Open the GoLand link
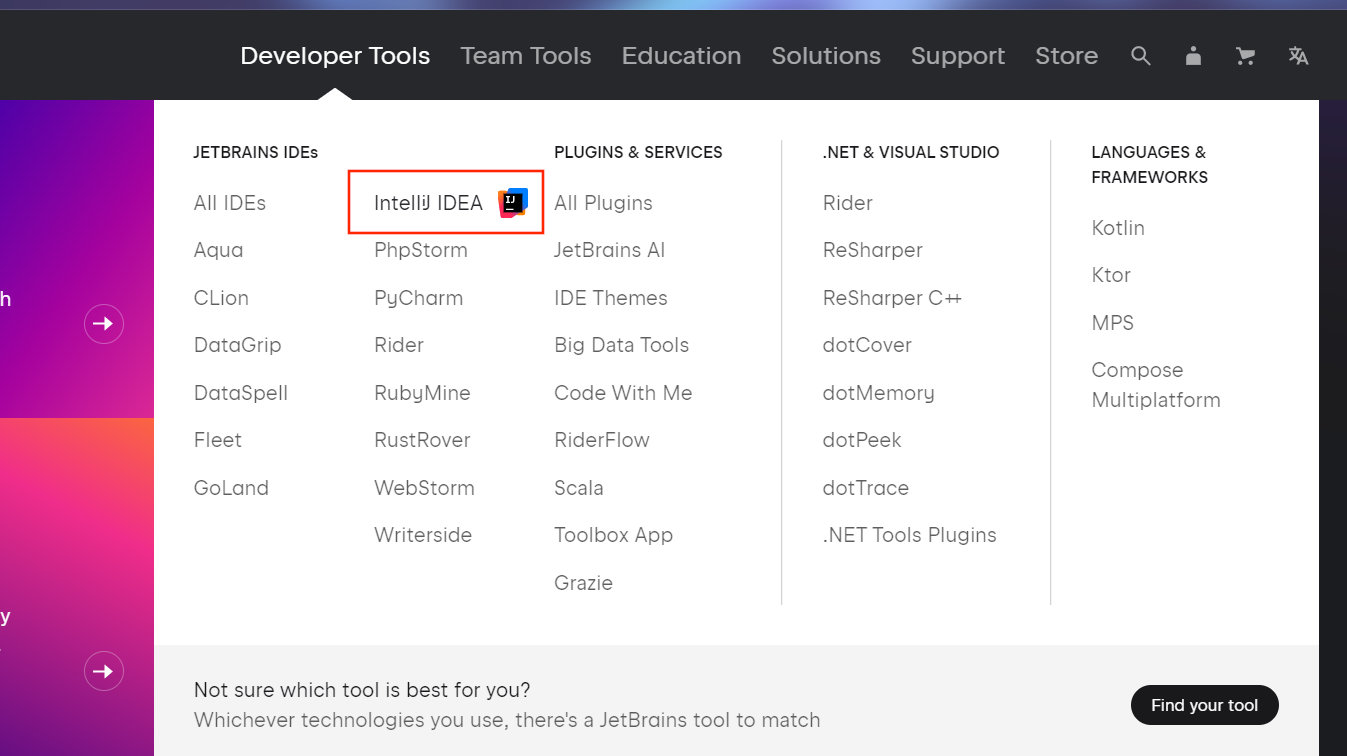1347x756 pixels. tap(231, 488)
